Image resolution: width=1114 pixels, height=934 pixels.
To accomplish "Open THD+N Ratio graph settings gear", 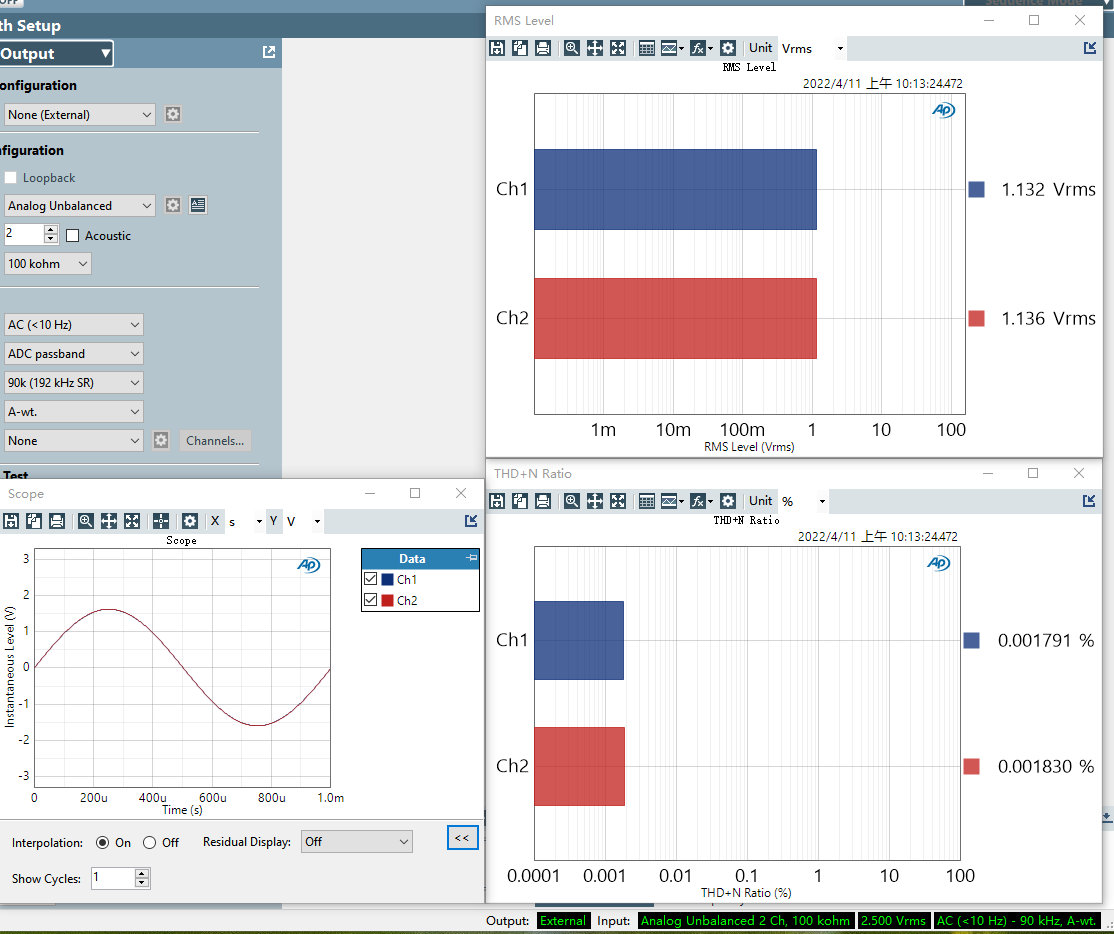I will (x=728, y=501).
